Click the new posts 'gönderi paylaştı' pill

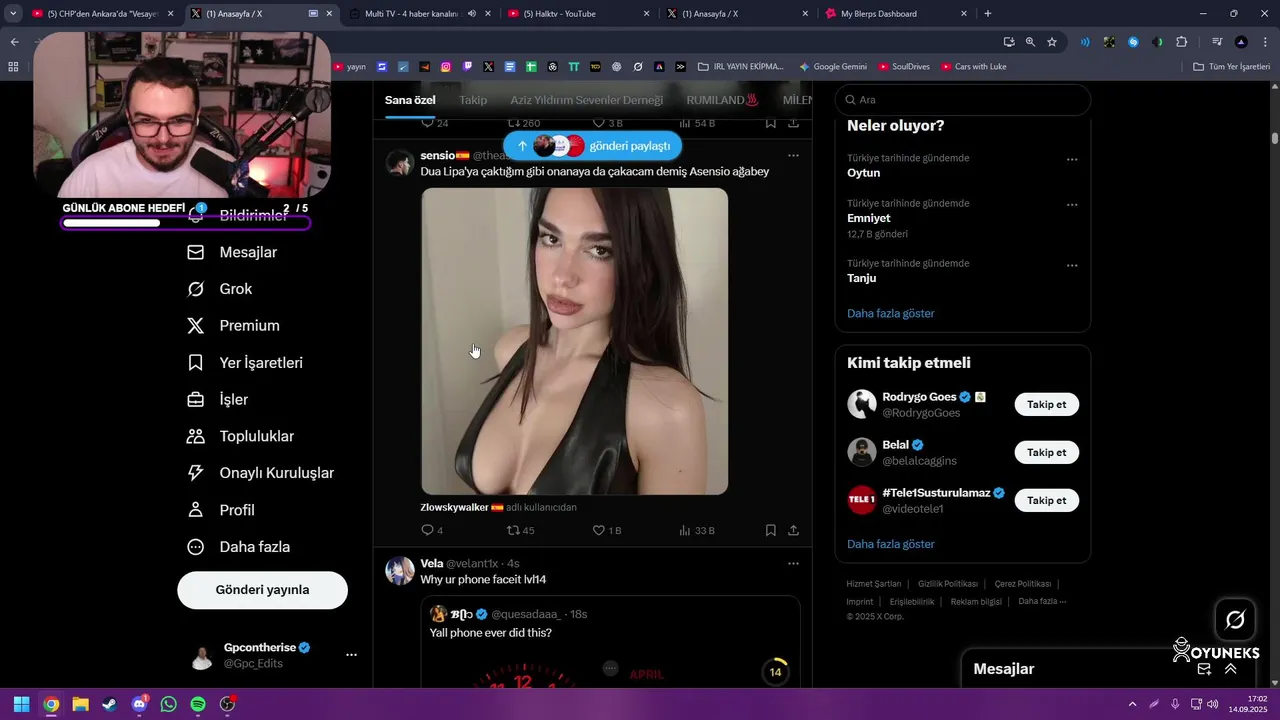pyautogui.click(x=593, y=146)
